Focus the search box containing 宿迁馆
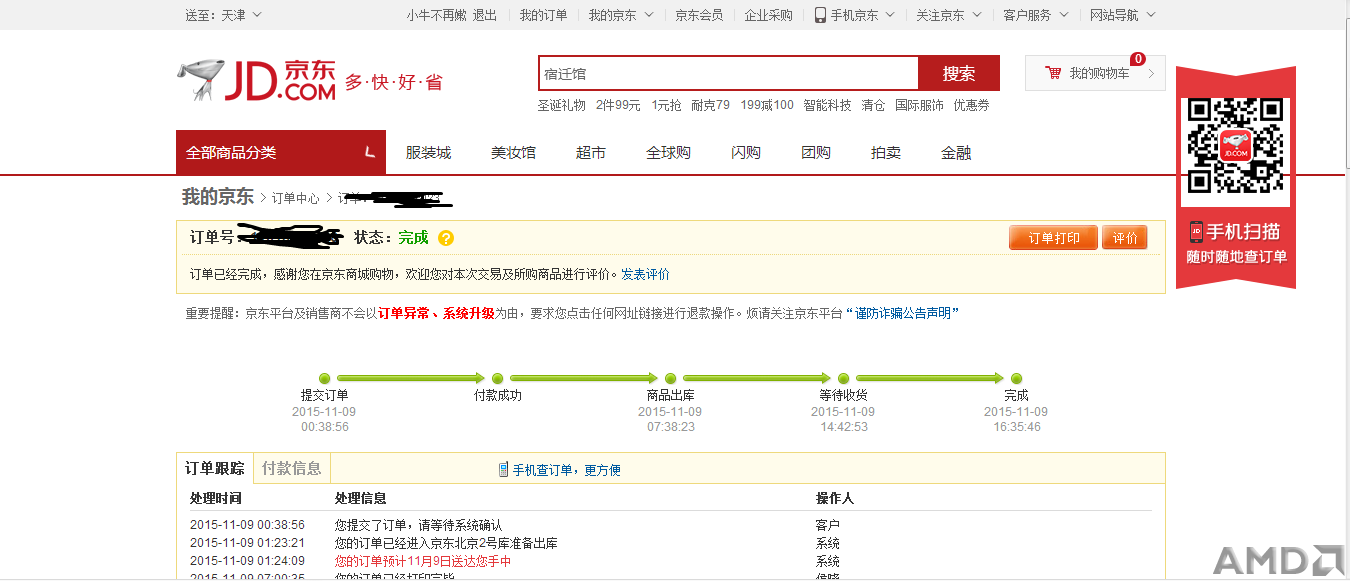 (728, 73)
